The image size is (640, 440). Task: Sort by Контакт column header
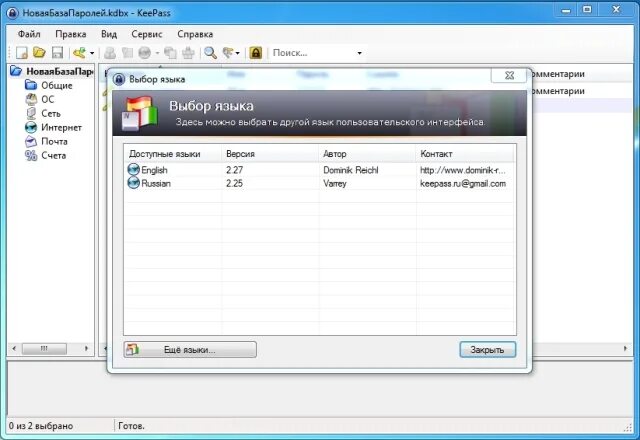click(x=465, y=154)
